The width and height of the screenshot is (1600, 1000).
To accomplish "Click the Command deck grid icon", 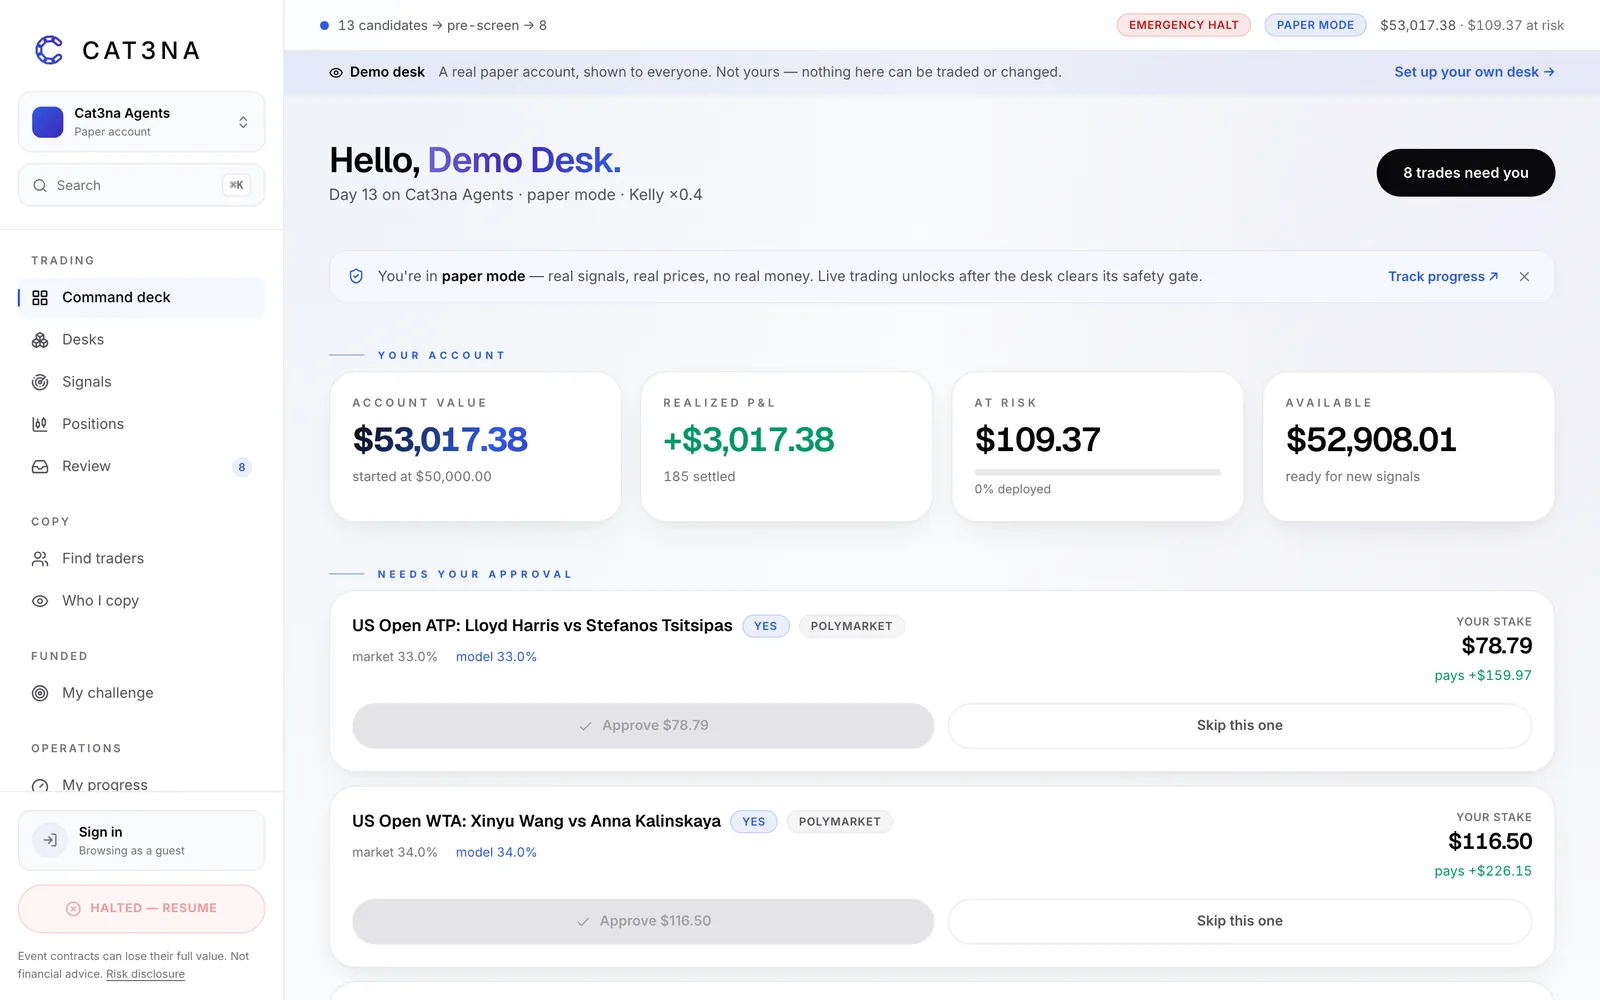I will coord(40,298).
